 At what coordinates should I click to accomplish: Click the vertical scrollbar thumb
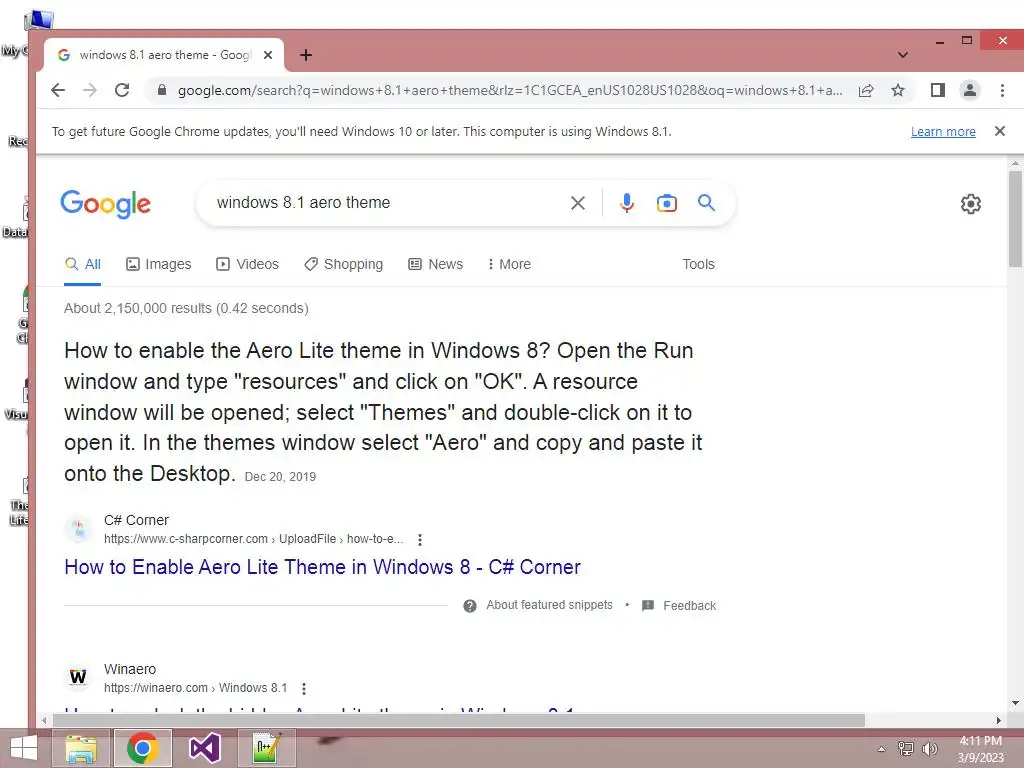[x=1015, y=219]
